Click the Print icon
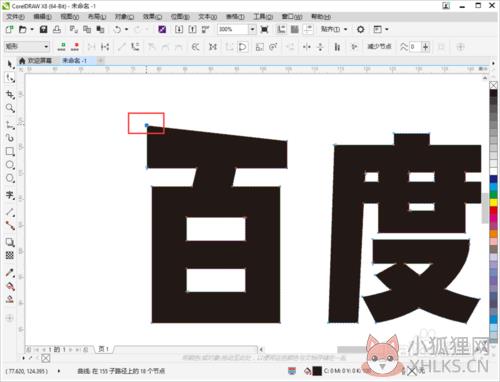Image resolution: width=500 pixels, height=382 pixels. coord(57,29)
